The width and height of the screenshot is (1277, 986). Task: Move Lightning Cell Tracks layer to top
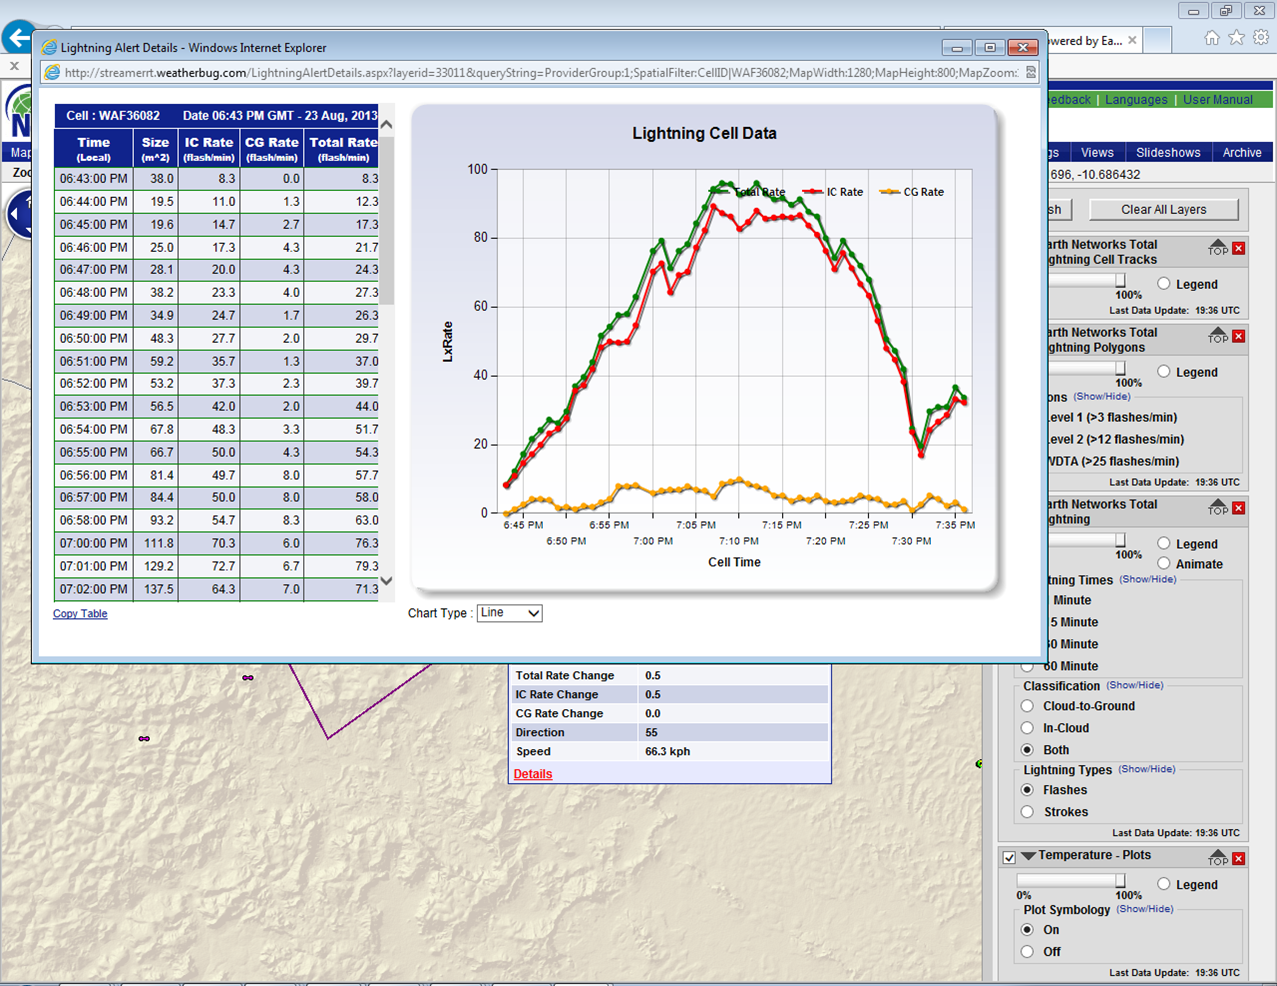point(1217,248)
